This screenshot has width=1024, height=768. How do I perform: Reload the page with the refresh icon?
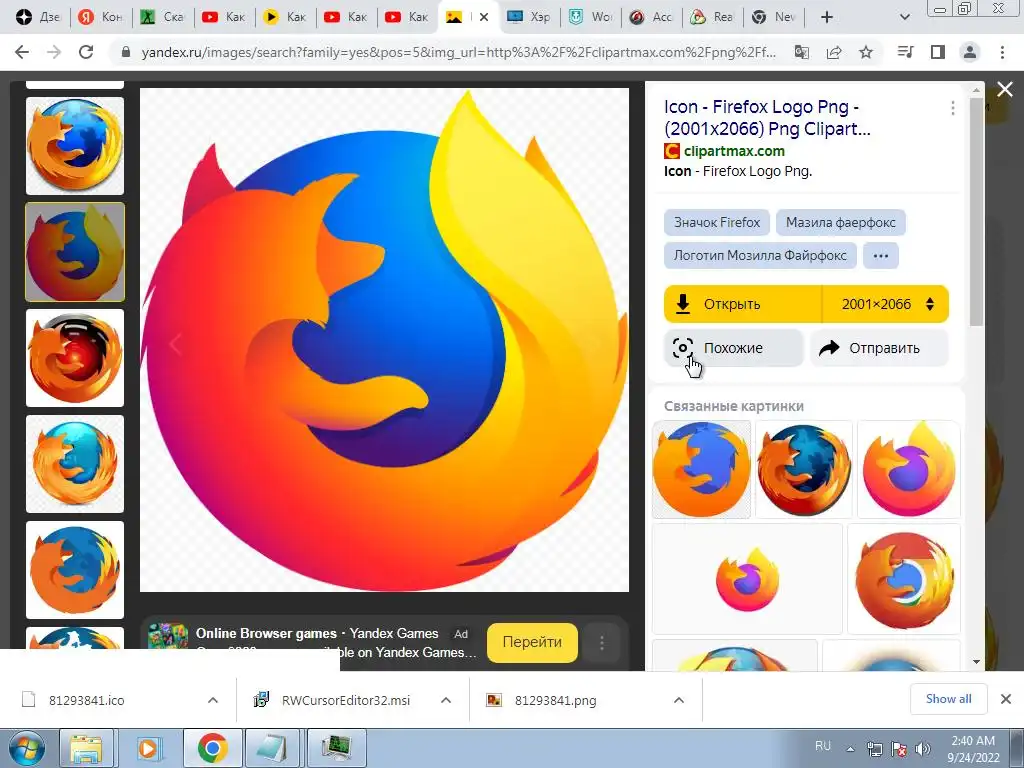(x=86, y=52)
